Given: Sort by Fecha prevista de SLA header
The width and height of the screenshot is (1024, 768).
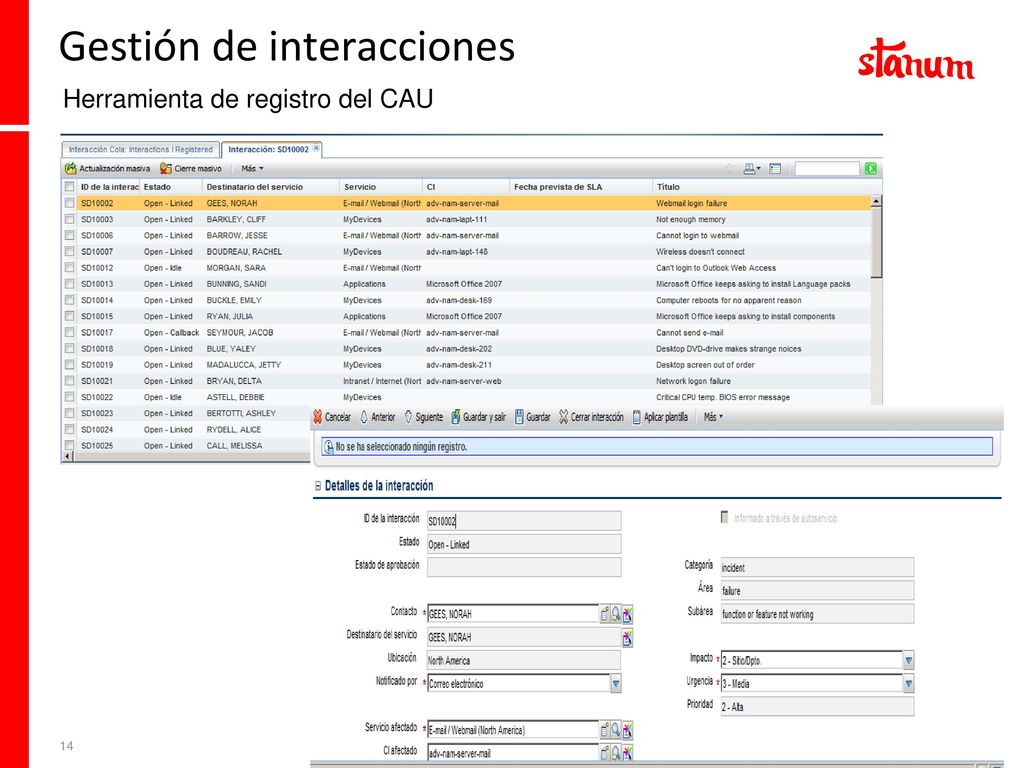Looking at the screenshot, I should (x=558, y=187).
